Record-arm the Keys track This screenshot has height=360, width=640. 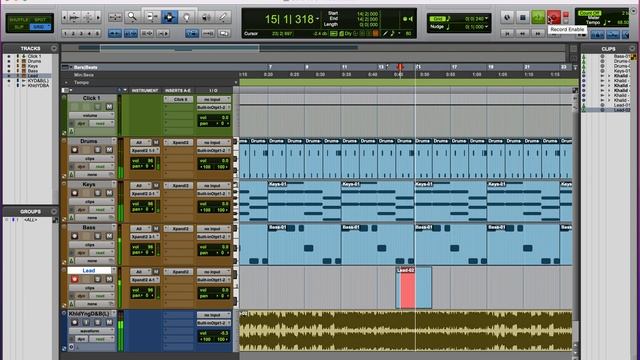click(x=74, y=193)
